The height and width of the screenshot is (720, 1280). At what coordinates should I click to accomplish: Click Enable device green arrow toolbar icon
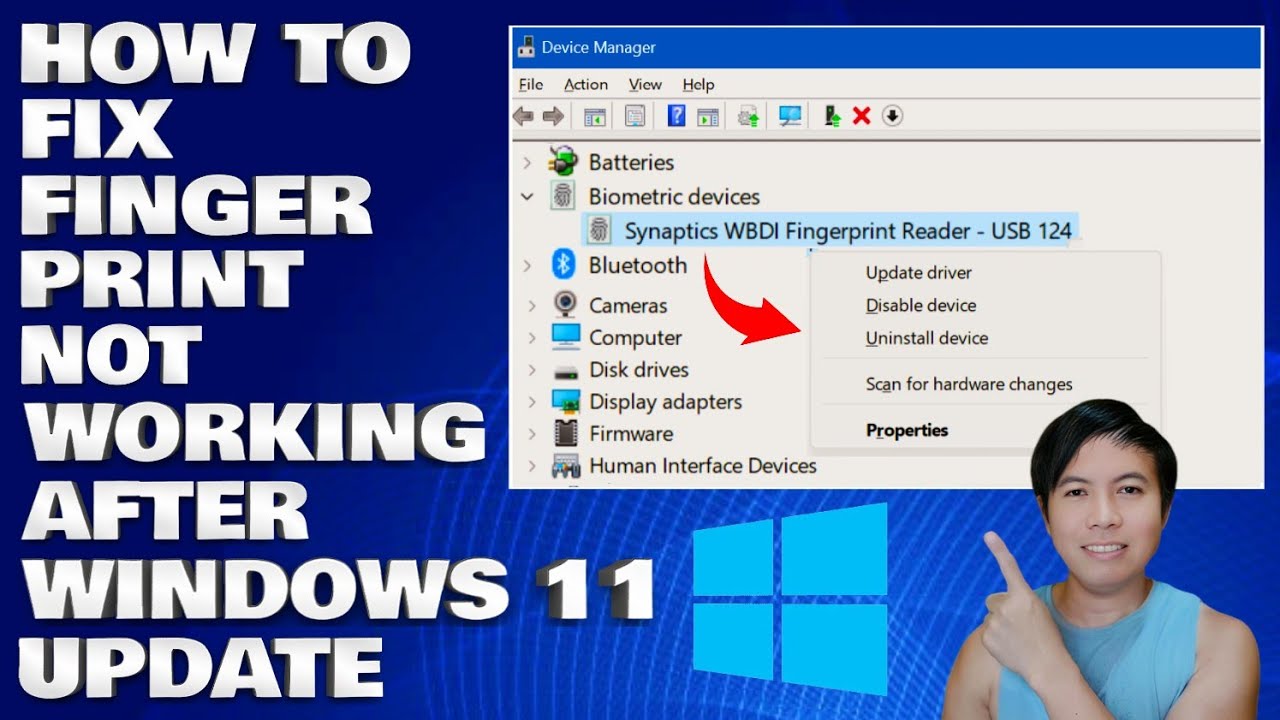[832, 117]
